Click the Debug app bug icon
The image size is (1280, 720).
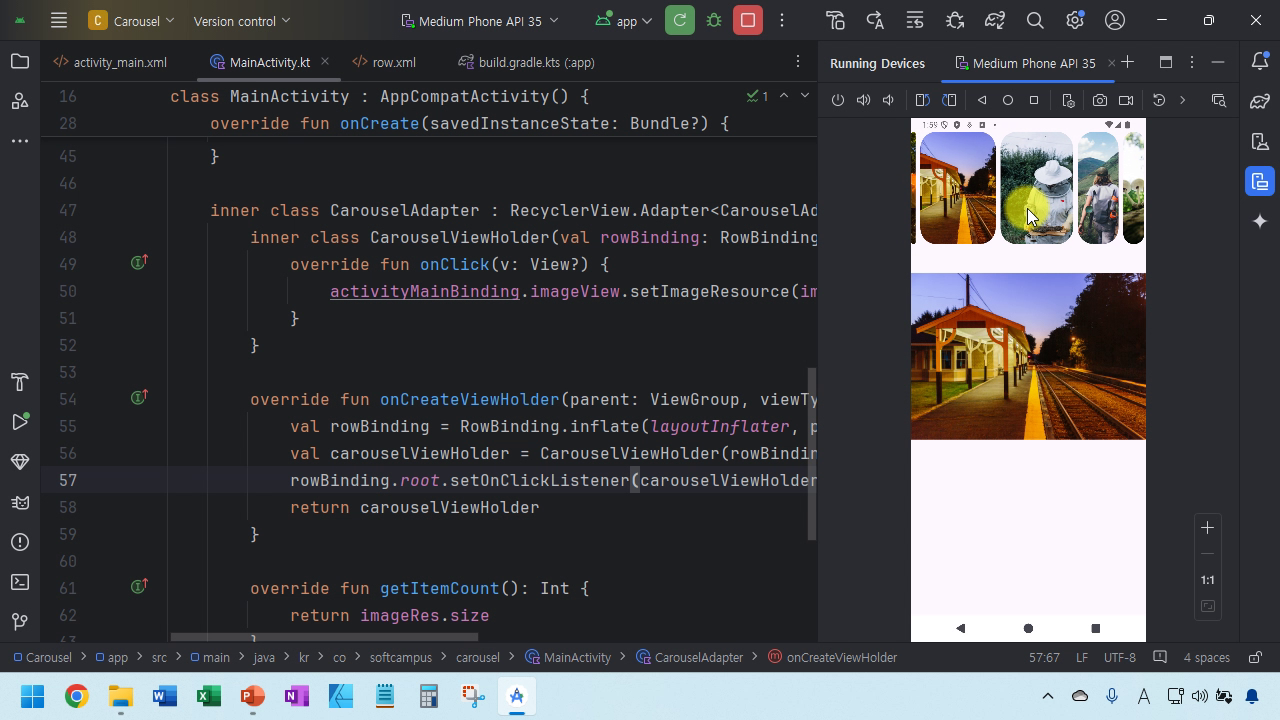pos(714,20)
